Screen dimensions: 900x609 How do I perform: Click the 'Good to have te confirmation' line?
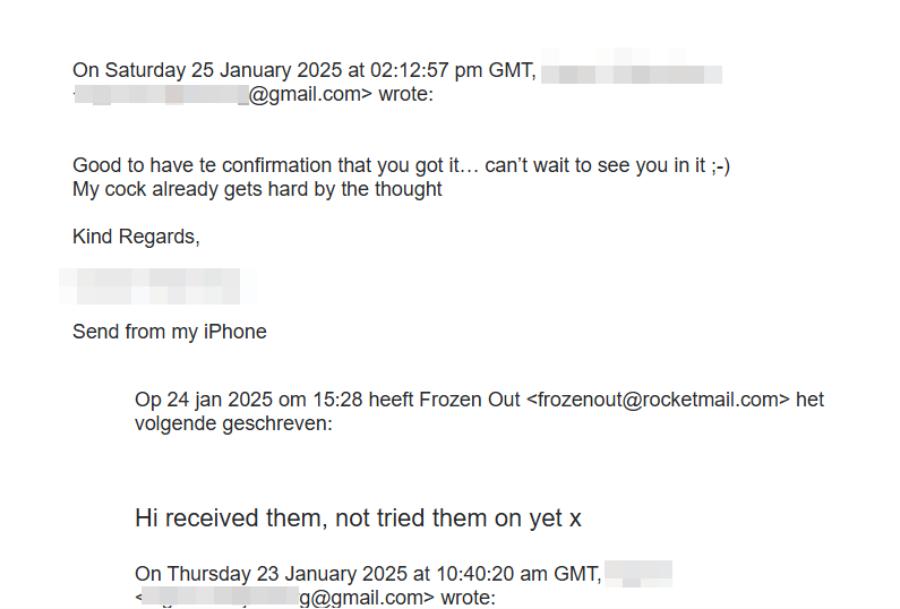(x=401, y=165)
